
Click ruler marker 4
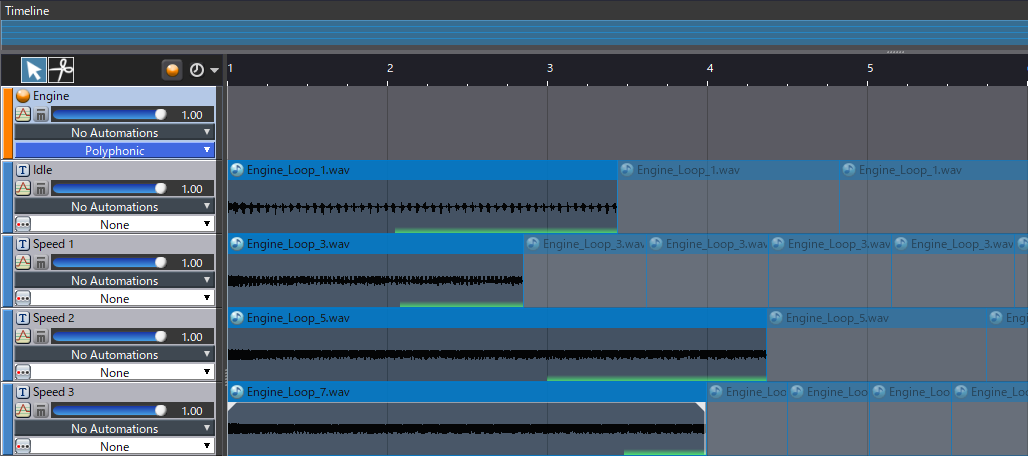tap(710, 68)
